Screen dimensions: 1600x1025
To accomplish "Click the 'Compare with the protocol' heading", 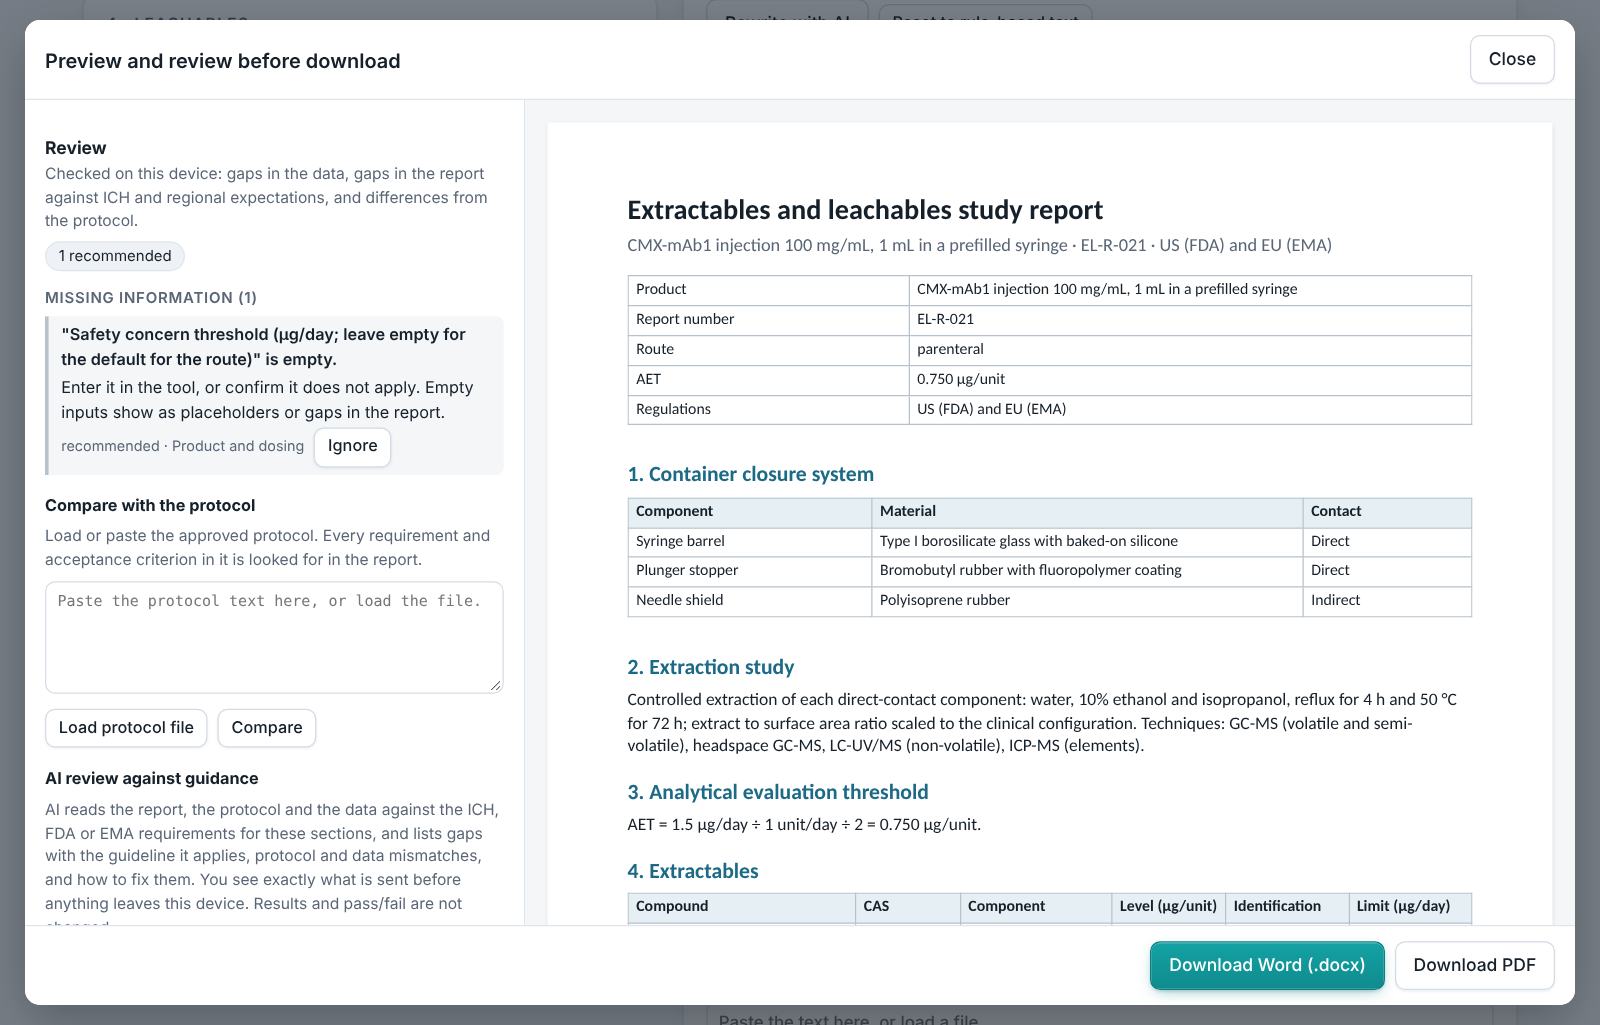I will (x=150, y=506).
